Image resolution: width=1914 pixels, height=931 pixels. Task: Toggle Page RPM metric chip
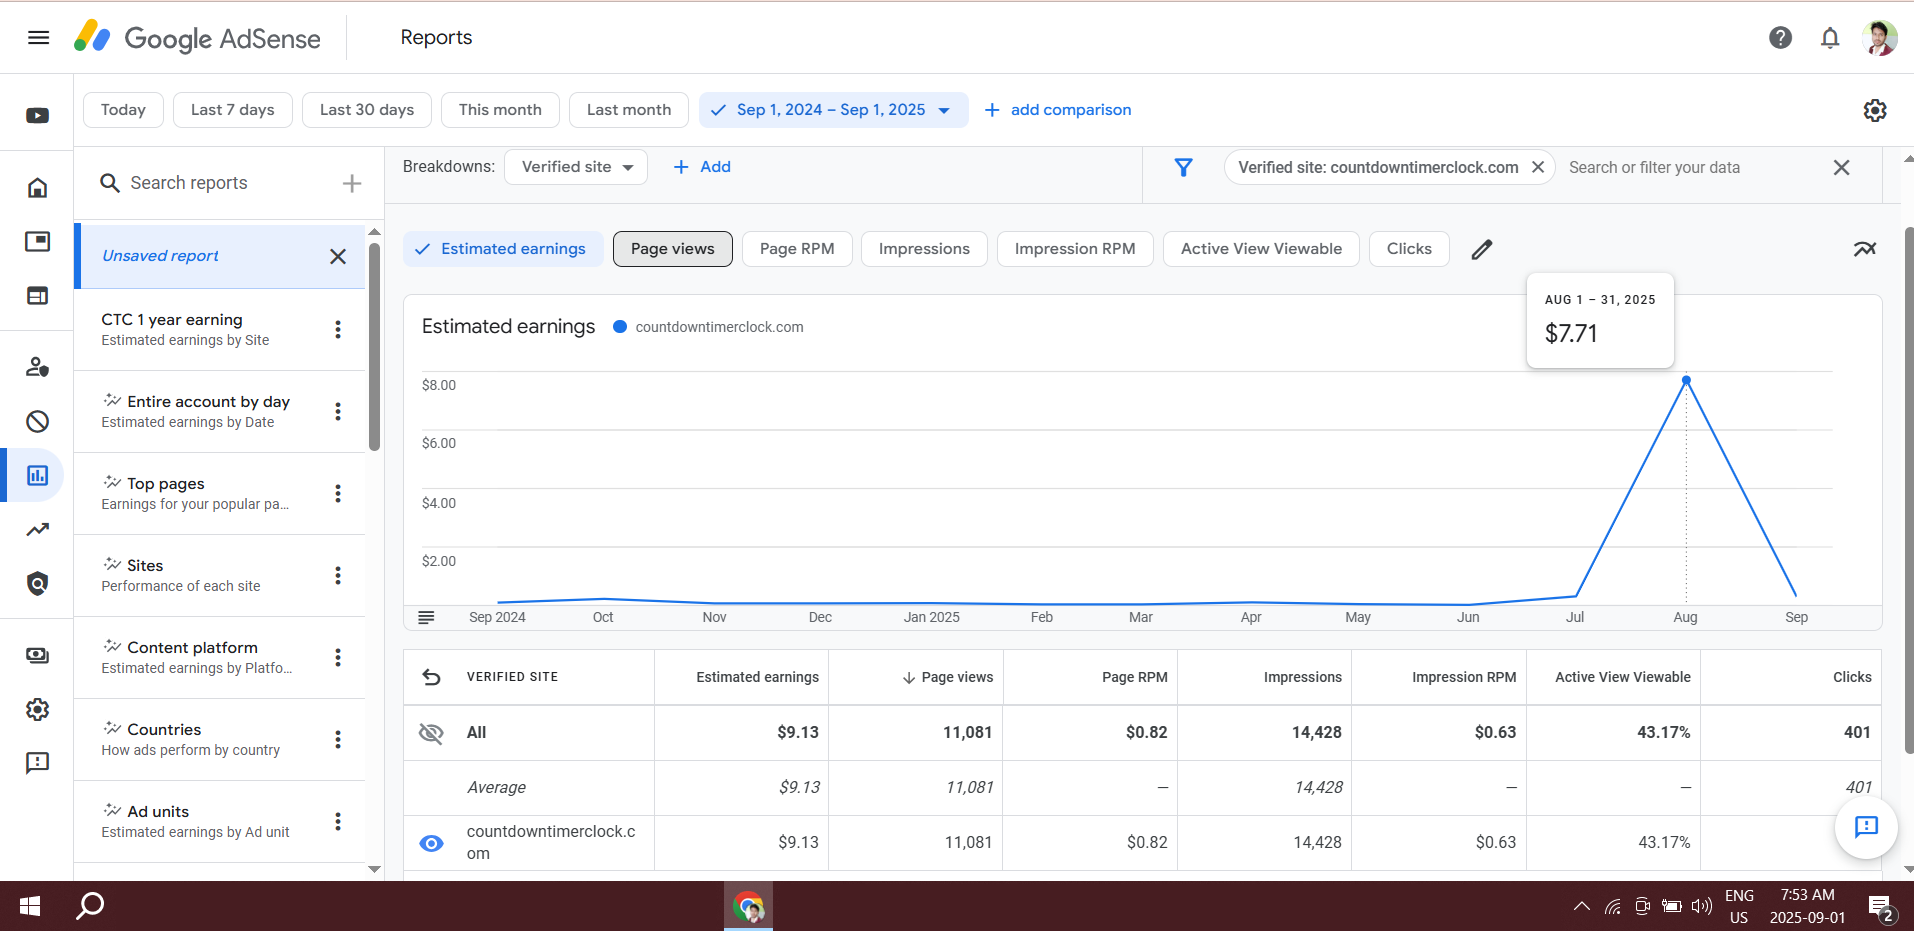[x=797, y=249]
